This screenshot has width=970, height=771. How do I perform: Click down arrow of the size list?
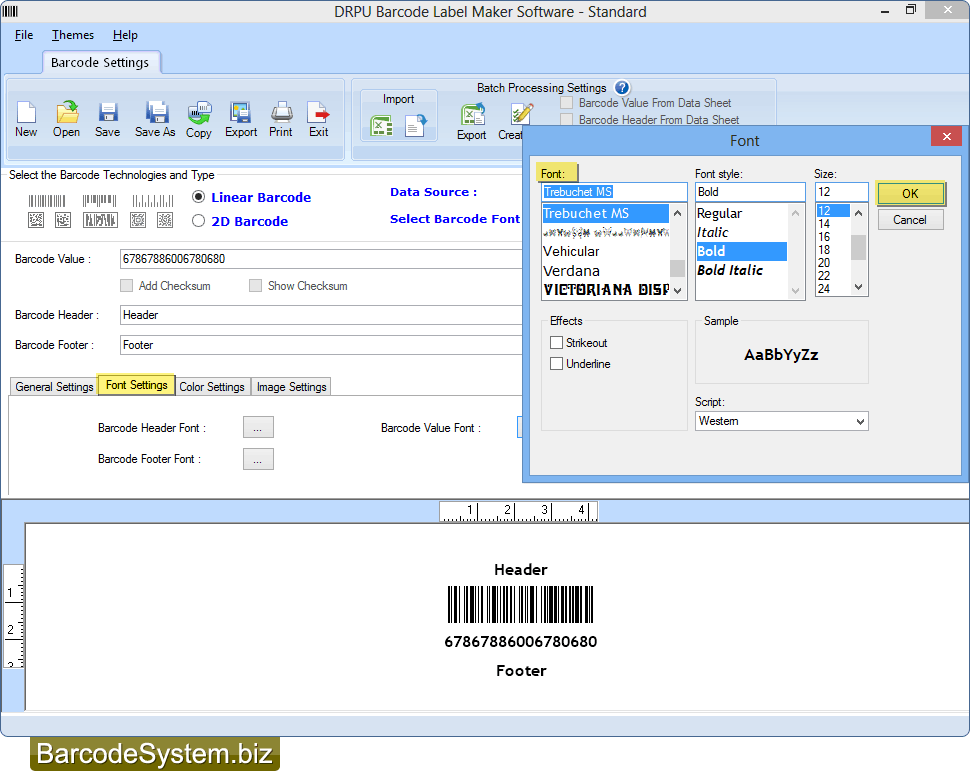click(x=858, y=286)
